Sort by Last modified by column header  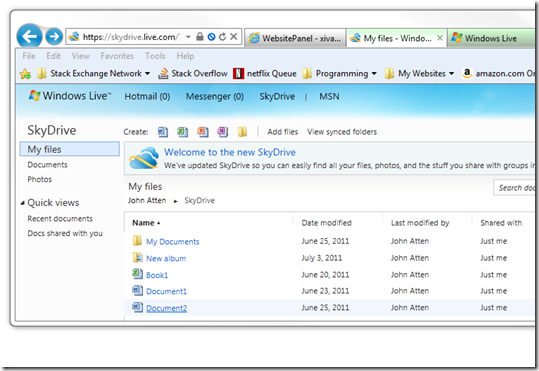click(420, 223)
